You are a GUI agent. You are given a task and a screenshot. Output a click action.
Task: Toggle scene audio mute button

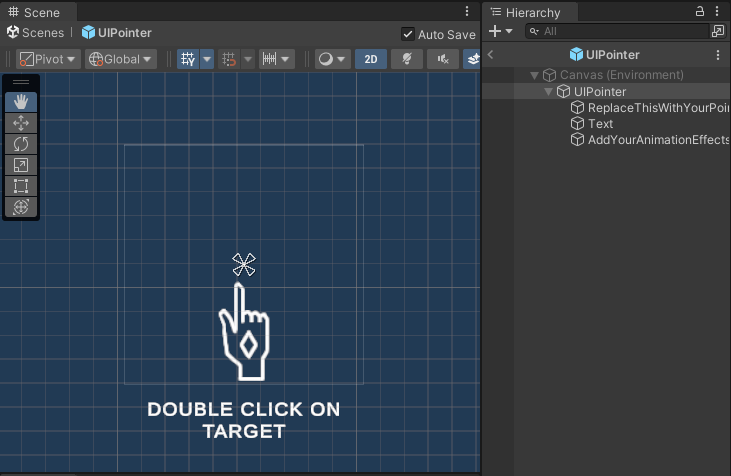tap(442, 59)
